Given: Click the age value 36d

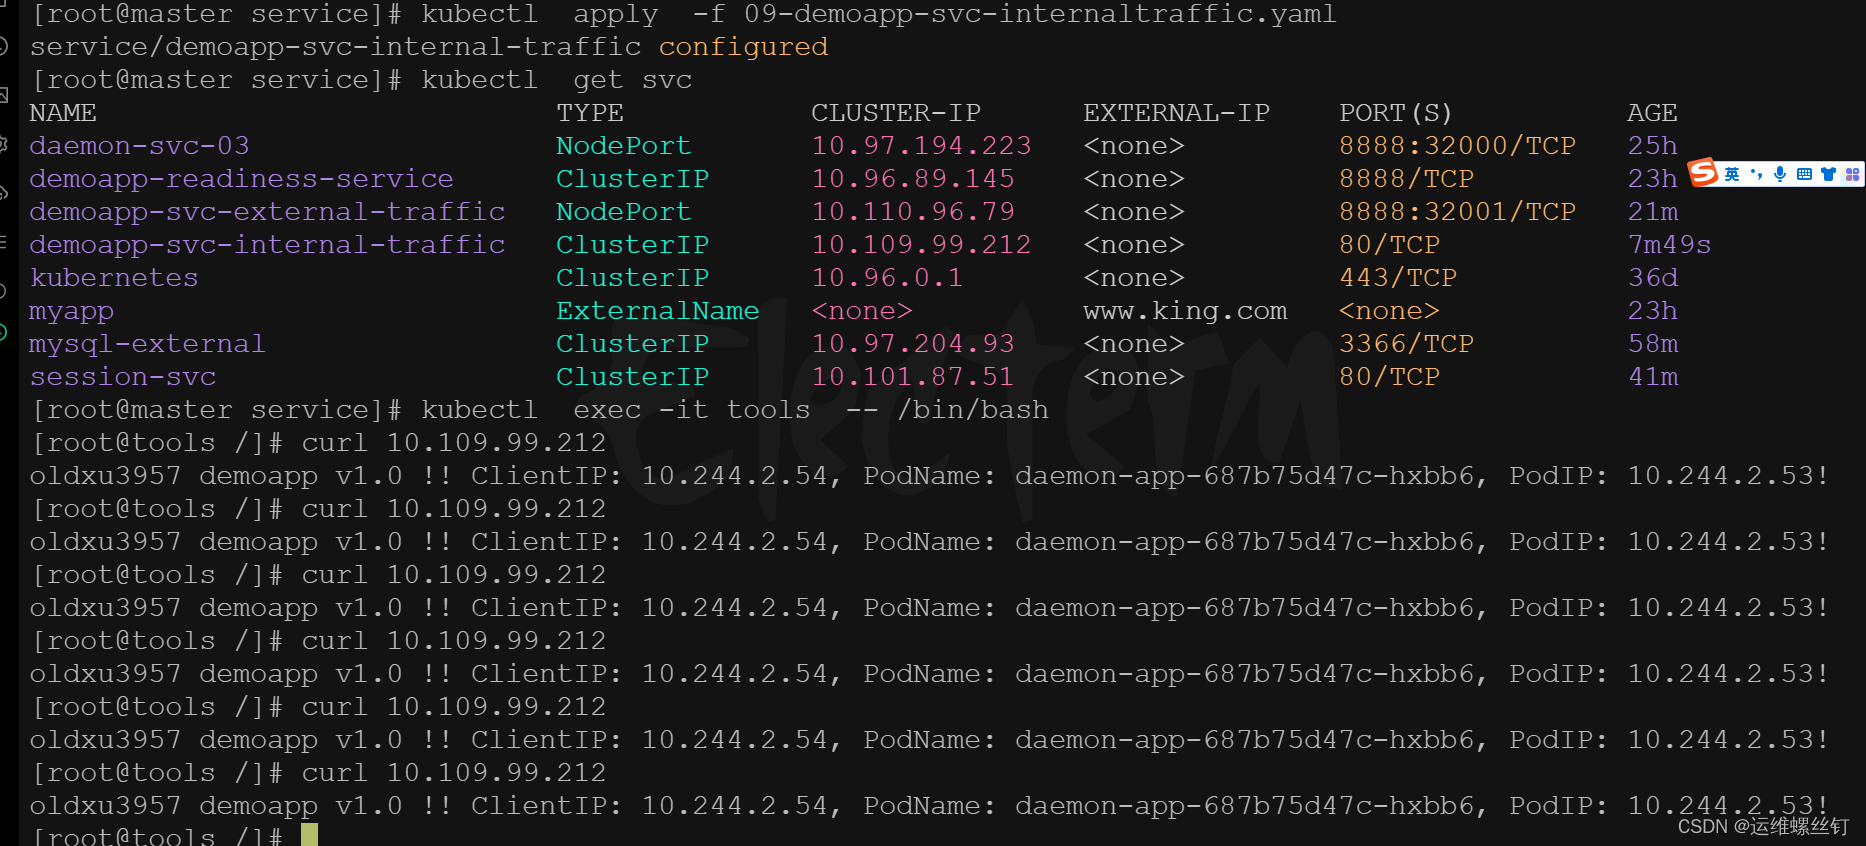Looking at the screenshot, I should tap(1653, 278).
